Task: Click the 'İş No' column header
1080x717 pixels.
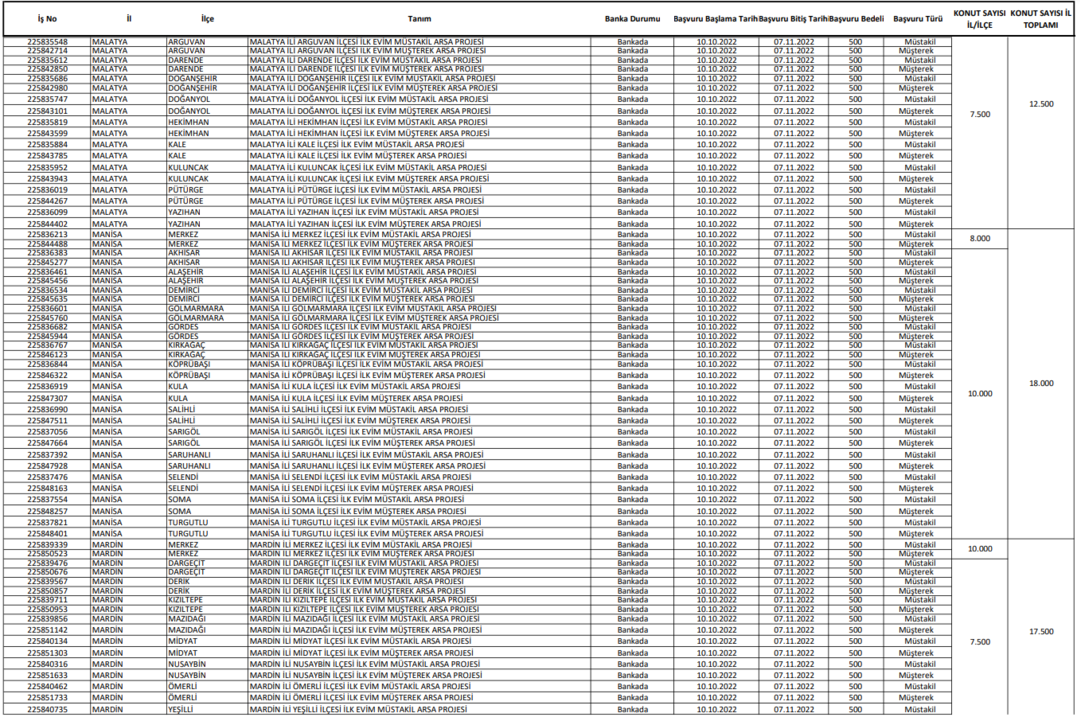Action: [x=47, y=19]
